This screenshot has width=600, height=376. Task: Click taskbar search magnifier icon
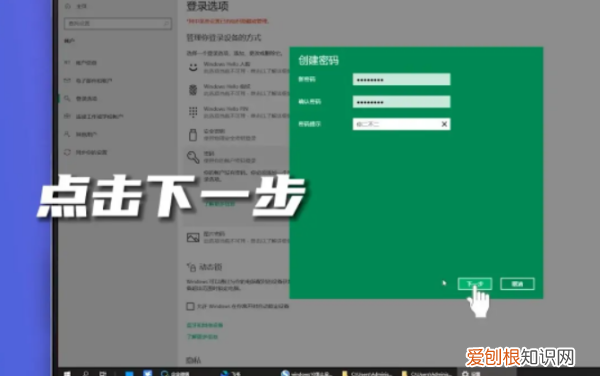[x=85, y=373]
